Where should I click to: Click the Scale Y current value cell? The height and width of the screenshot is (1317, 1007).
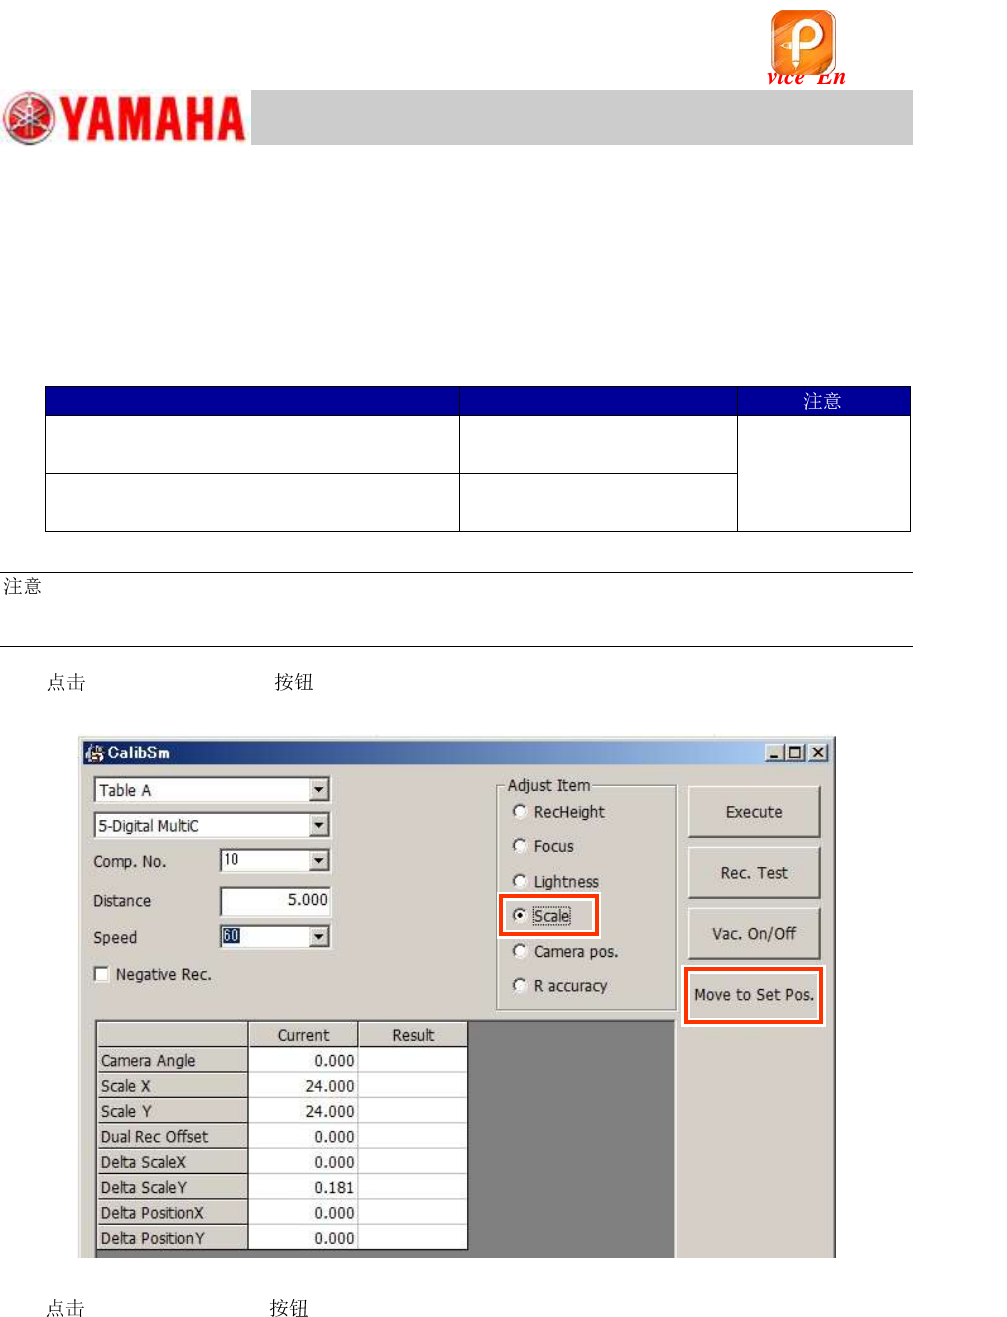pyautogui.click(x=303, y=1111)
